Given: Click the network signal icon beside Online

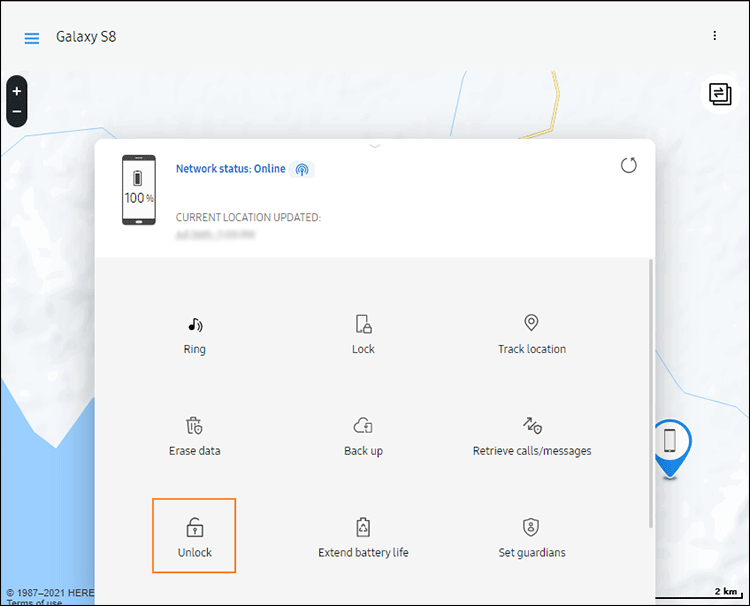Looking at the screenshot, I should click(302, 169).
